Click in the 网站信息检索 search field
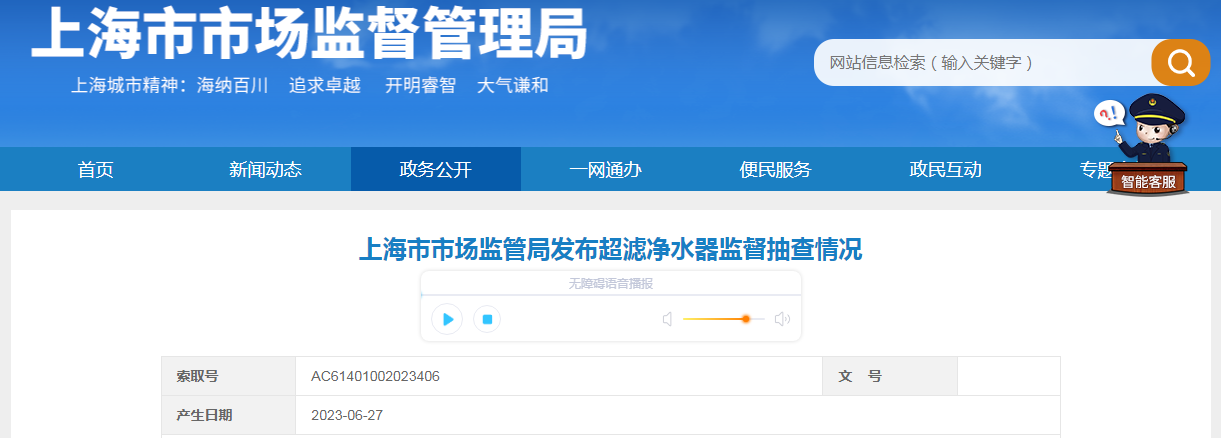This screenshot has height=438, width=1221. point(980,63)
